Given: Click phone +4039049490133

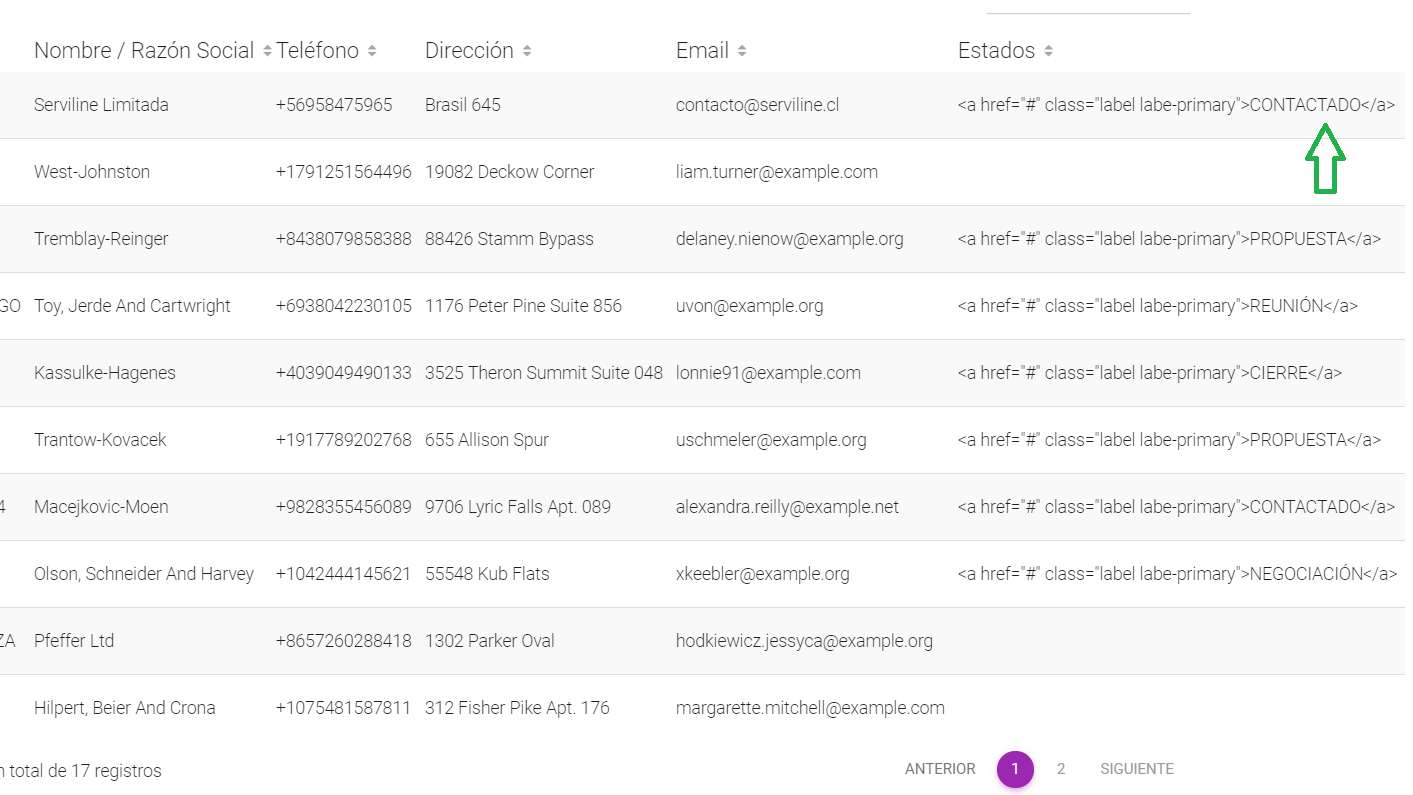Looking at the screenshot, I should 344,373.
